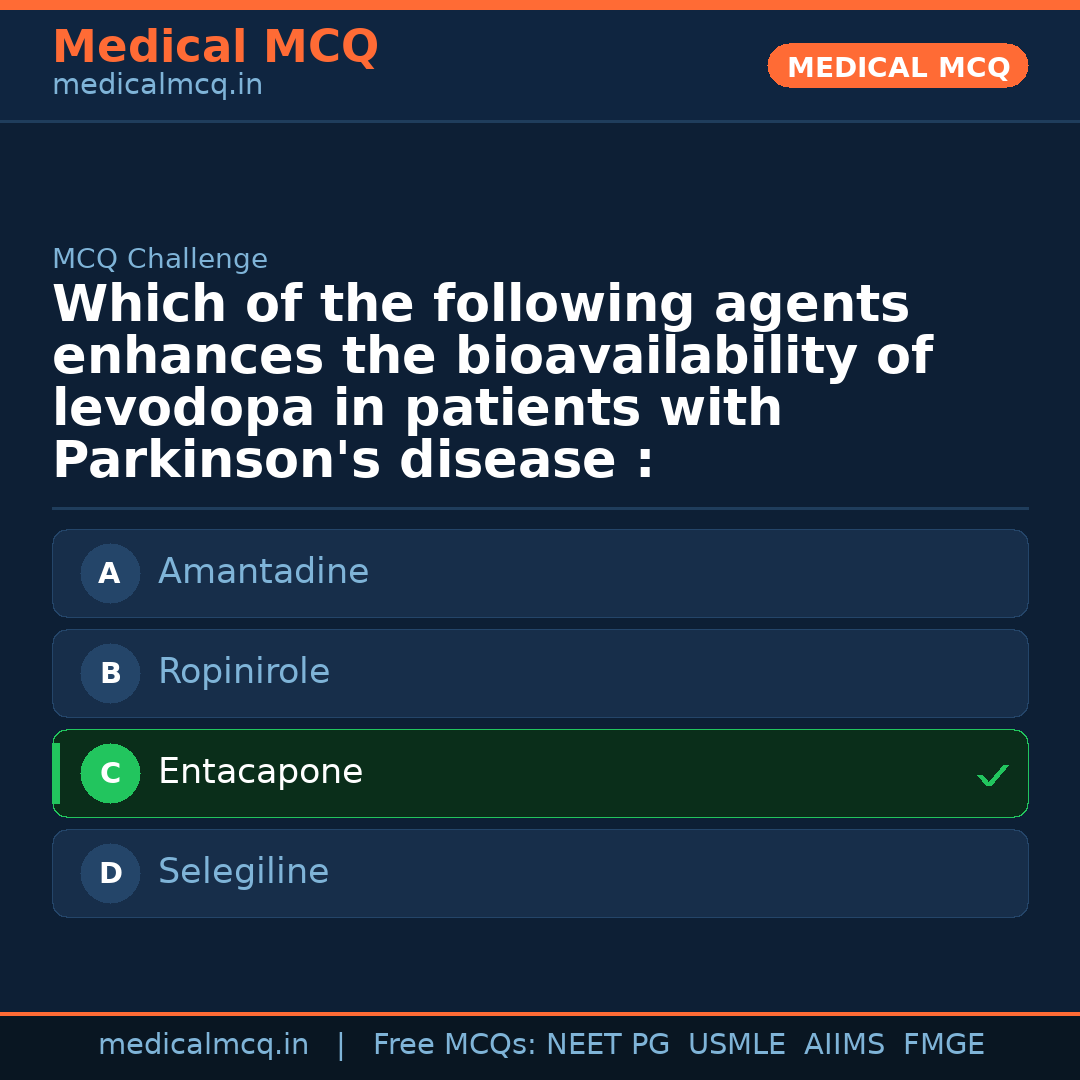Click the letter A circle icon
1080x1080 pixels.
pos(110,573)
